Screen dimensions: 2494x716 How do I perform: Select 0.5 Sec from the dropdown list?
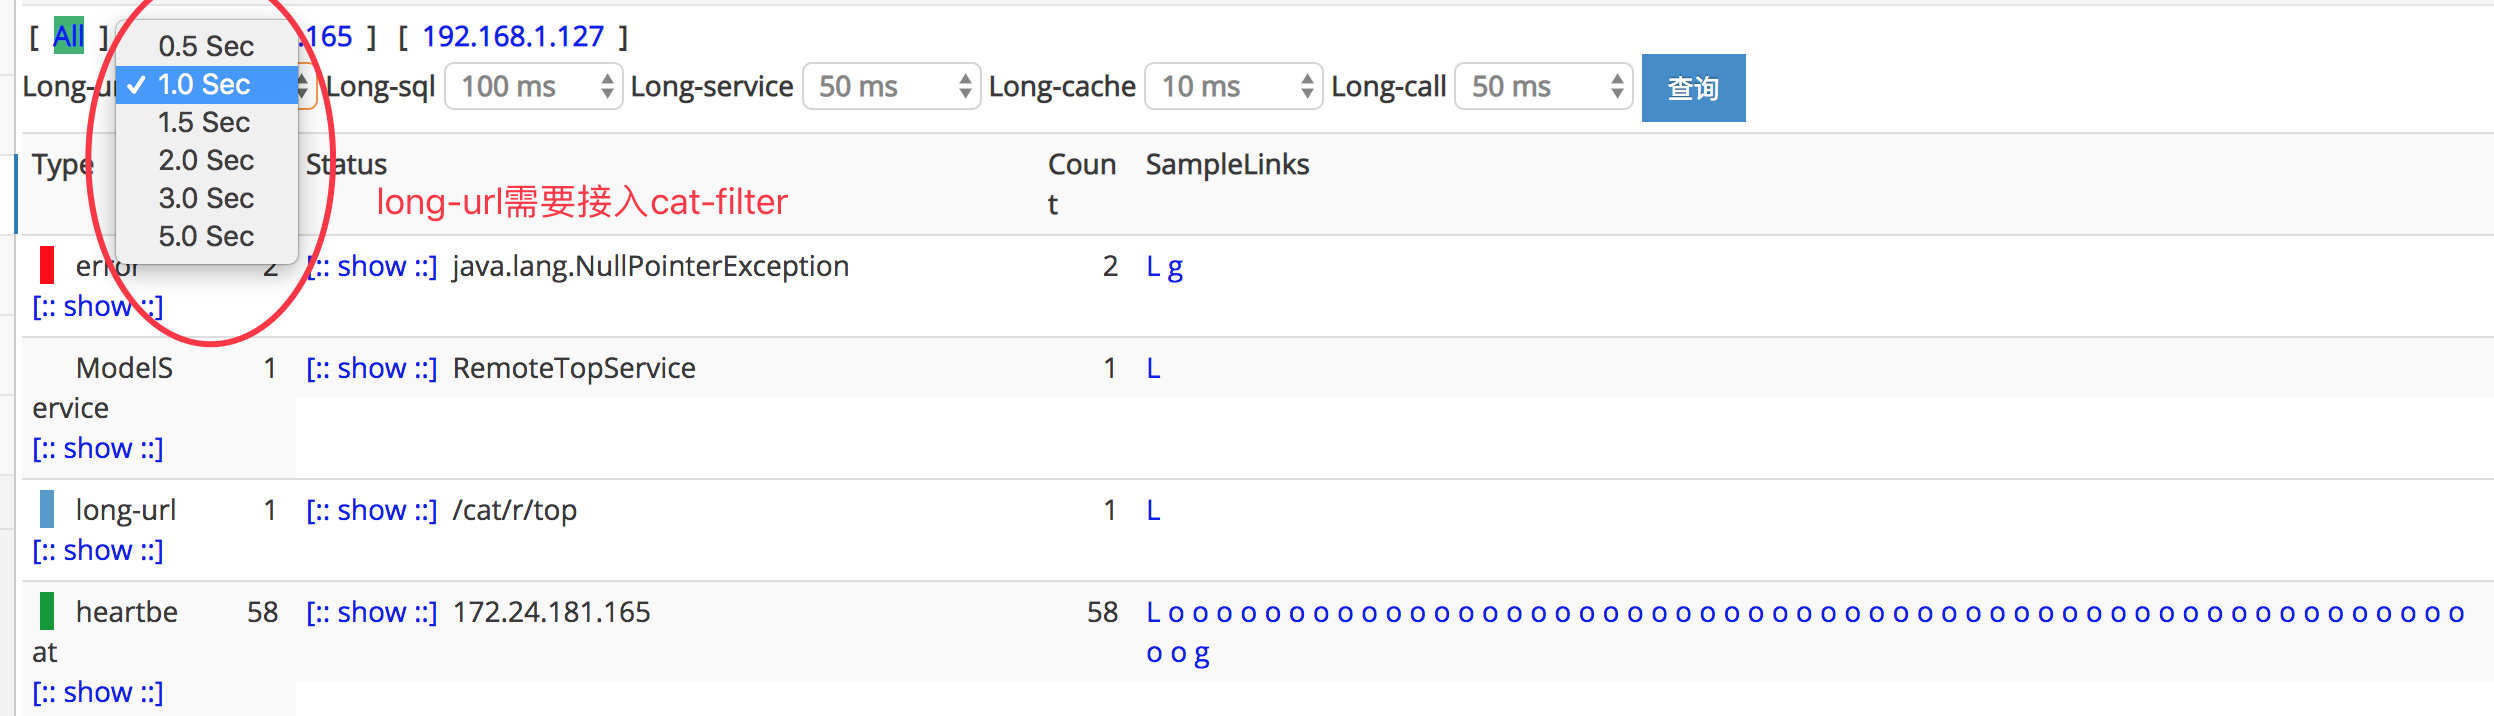[206, 46]
